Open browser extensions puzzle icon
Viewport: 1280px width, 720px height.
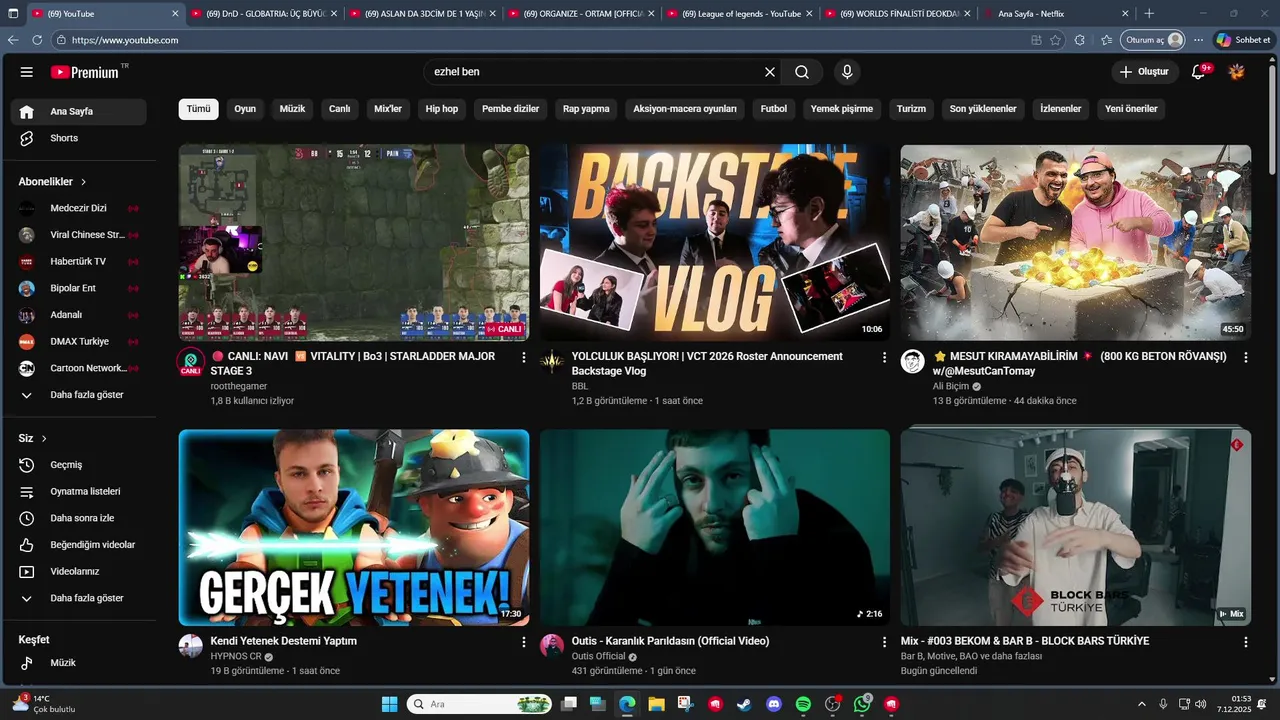1080,40
